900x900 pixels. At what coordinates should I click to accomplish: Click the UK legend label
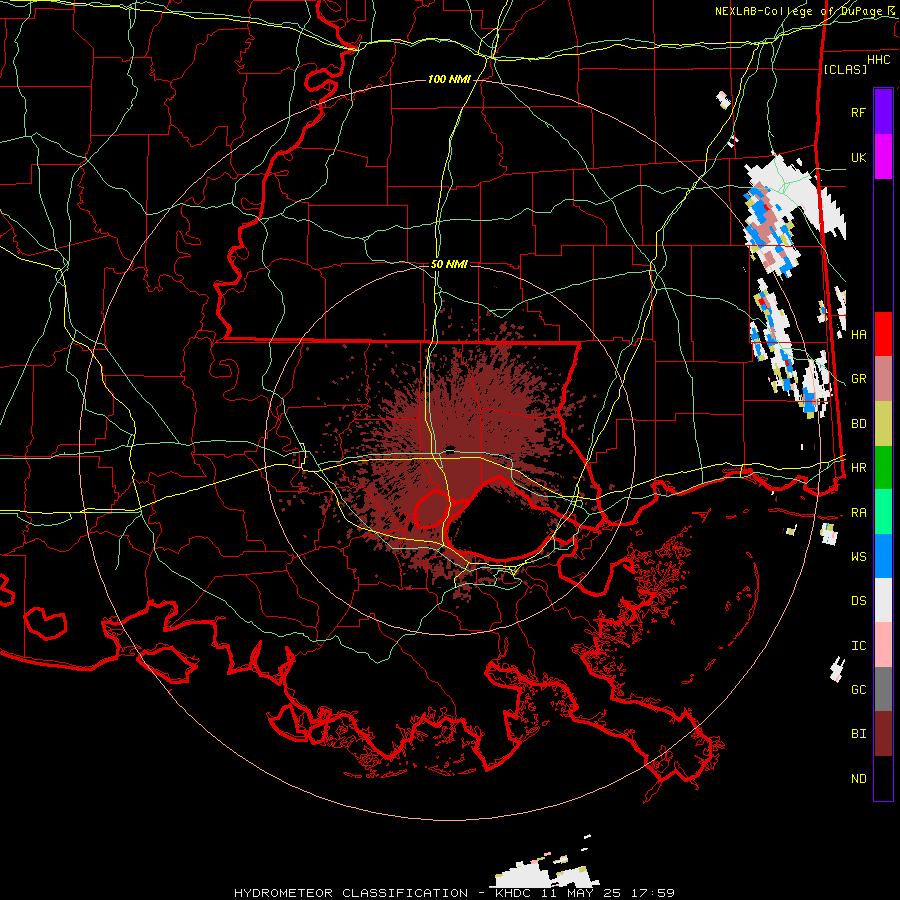[858, 157]
